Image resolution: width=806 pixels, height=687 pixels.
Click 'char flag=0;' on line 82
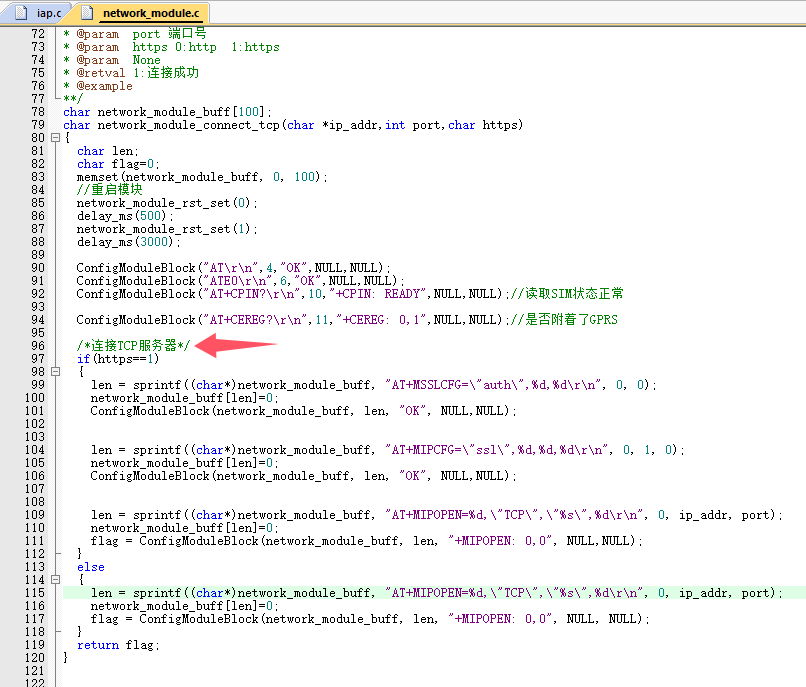pyautogui.click(x=118, y=164)
